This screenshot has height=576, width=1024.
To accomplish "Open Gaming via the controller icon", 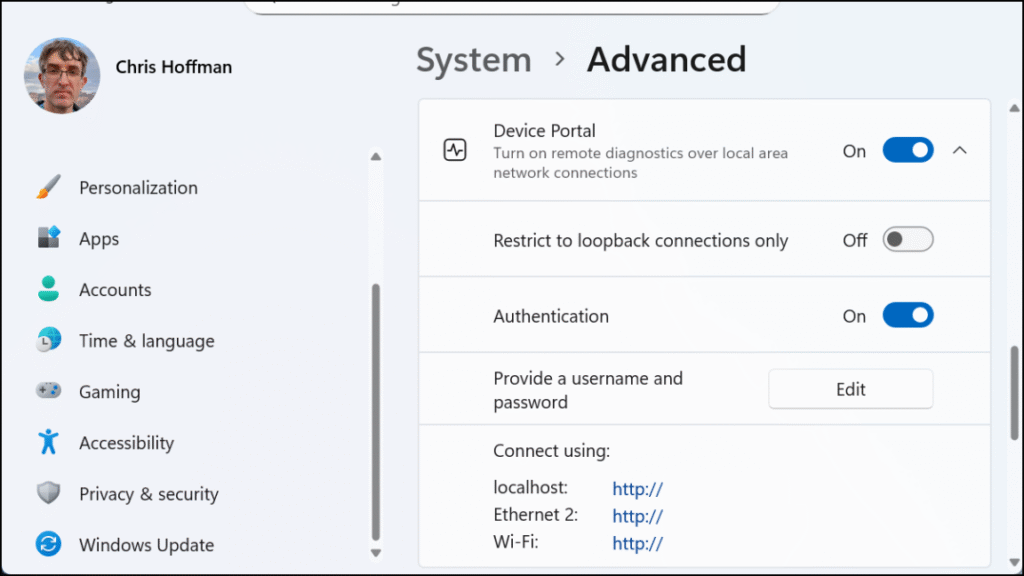I will (48, 391).
